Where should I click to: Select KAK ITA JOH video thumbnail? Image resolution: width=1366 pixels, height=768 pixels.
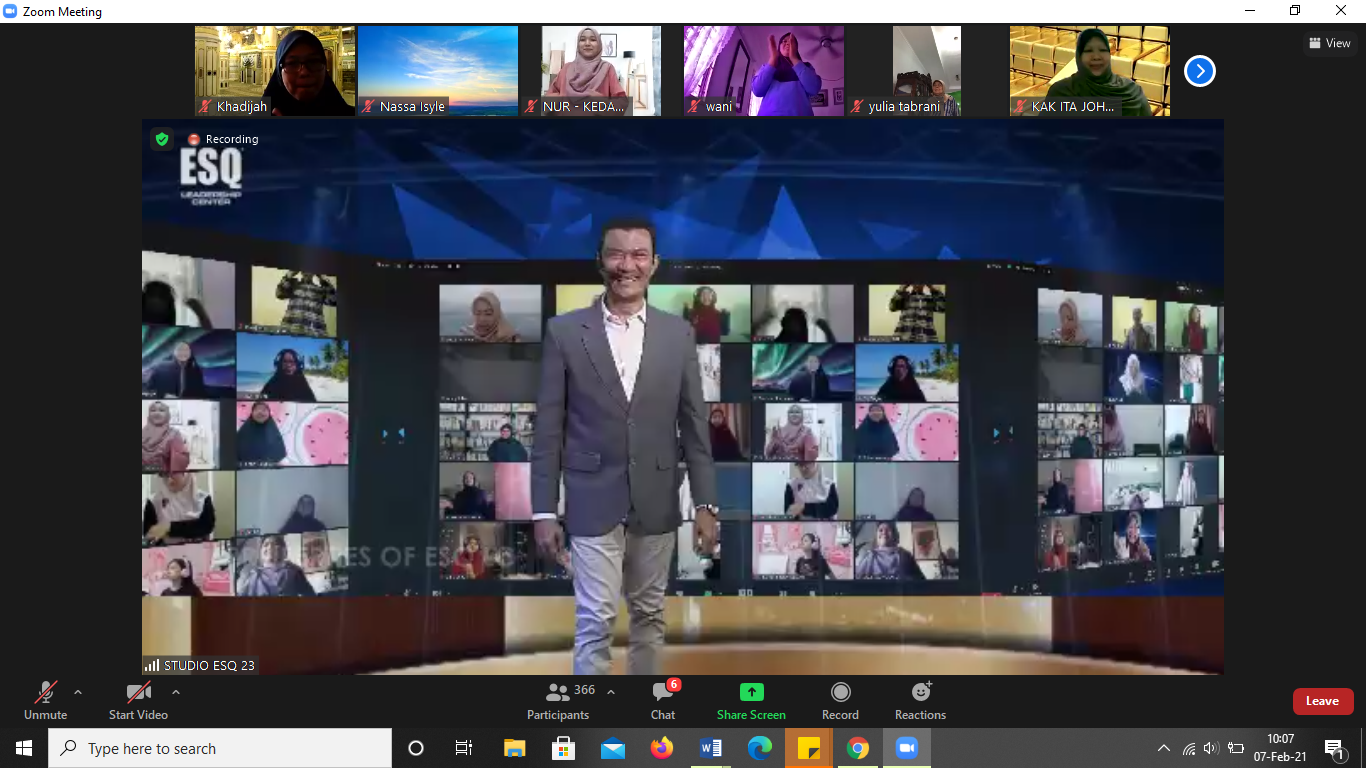tap(1089, 71)
